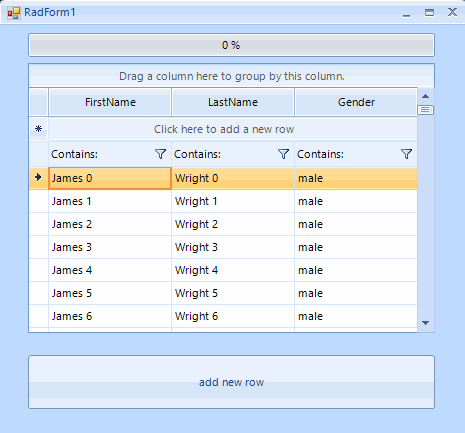This screenshot has width=465, height=433.
Task: Open the Gender column filter icon
Action: click(406, 154)
